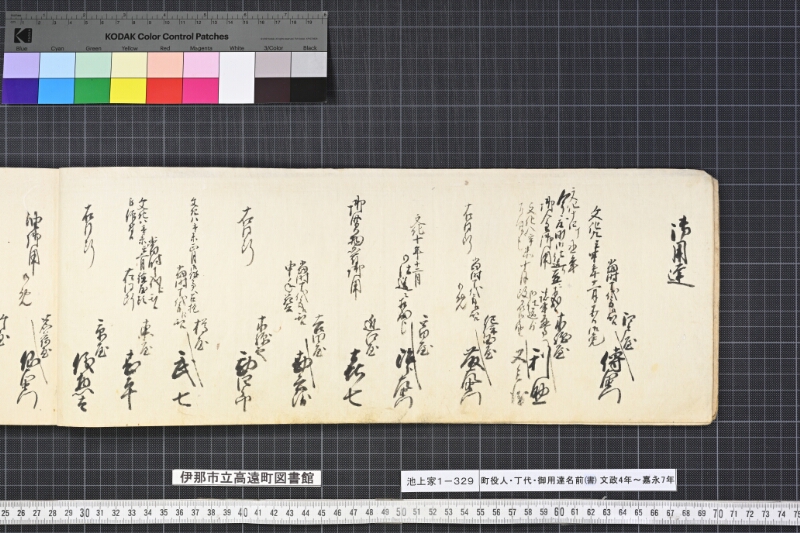Pick the saturated cyan color patch
Viewport: 800px width, 533px height.
point(56,90)
